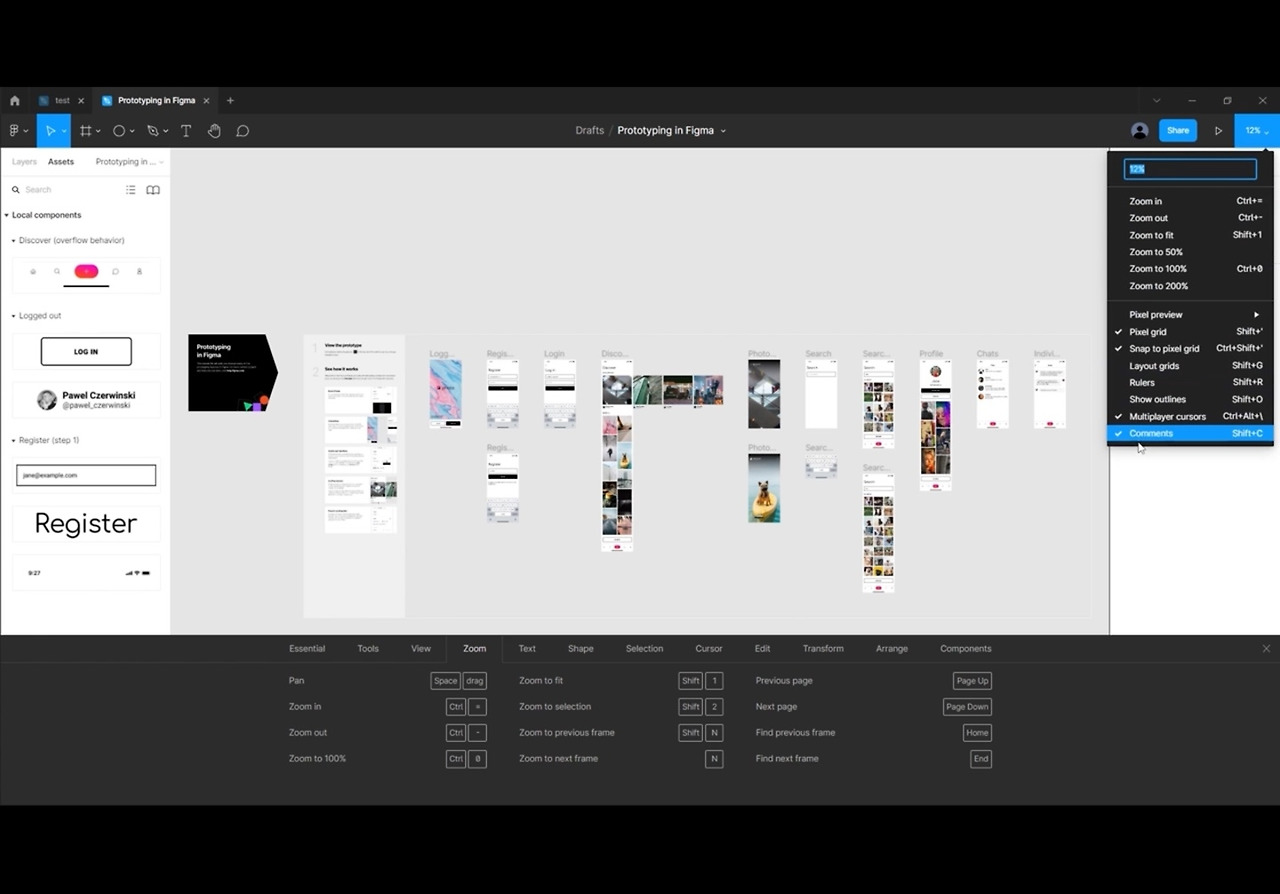Open the 12% zoom dropdown

[x=1257, y=131]
